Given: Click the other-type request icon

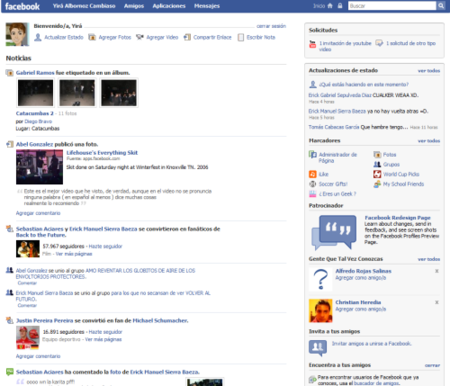Looking at the screenshot, I should coord(379,43).
